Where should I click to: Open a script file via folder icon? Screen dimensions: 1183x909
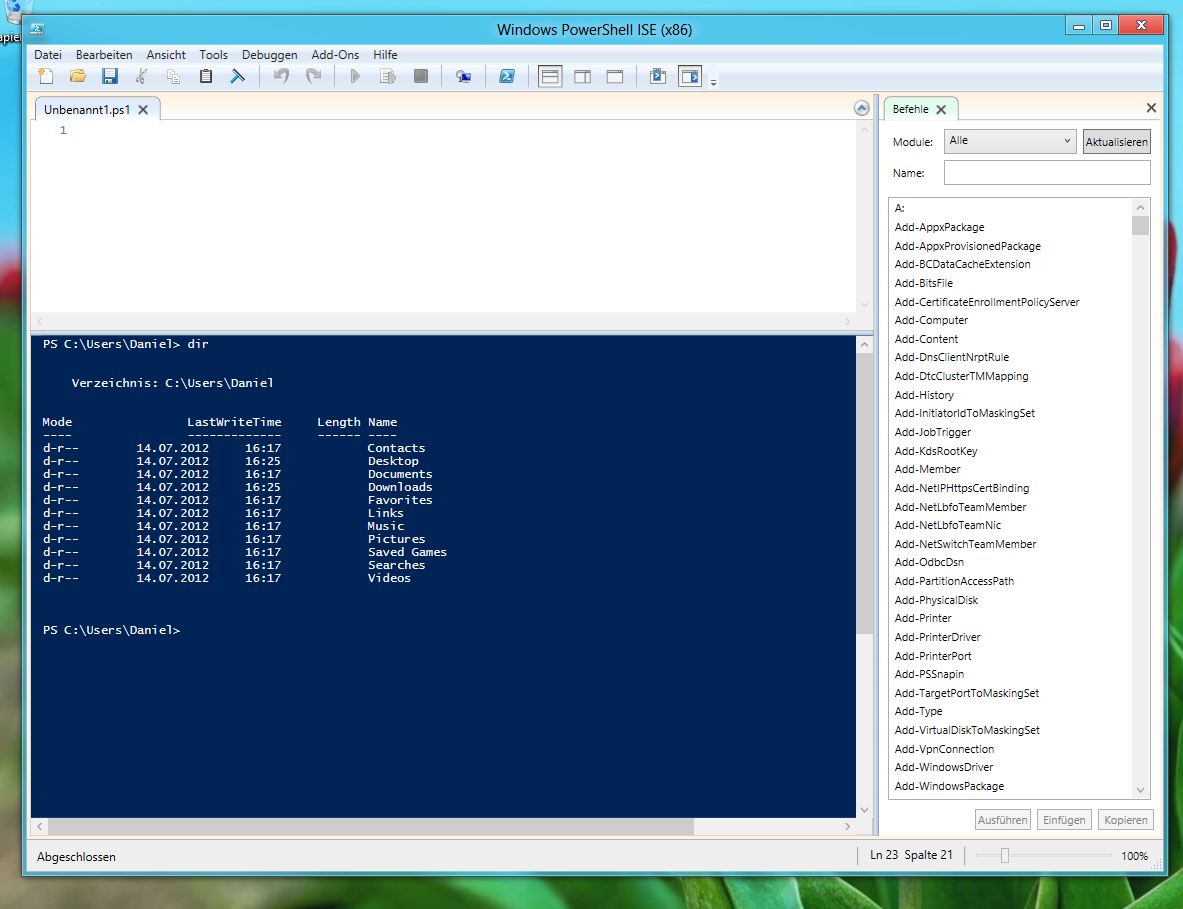click(78, 76)
